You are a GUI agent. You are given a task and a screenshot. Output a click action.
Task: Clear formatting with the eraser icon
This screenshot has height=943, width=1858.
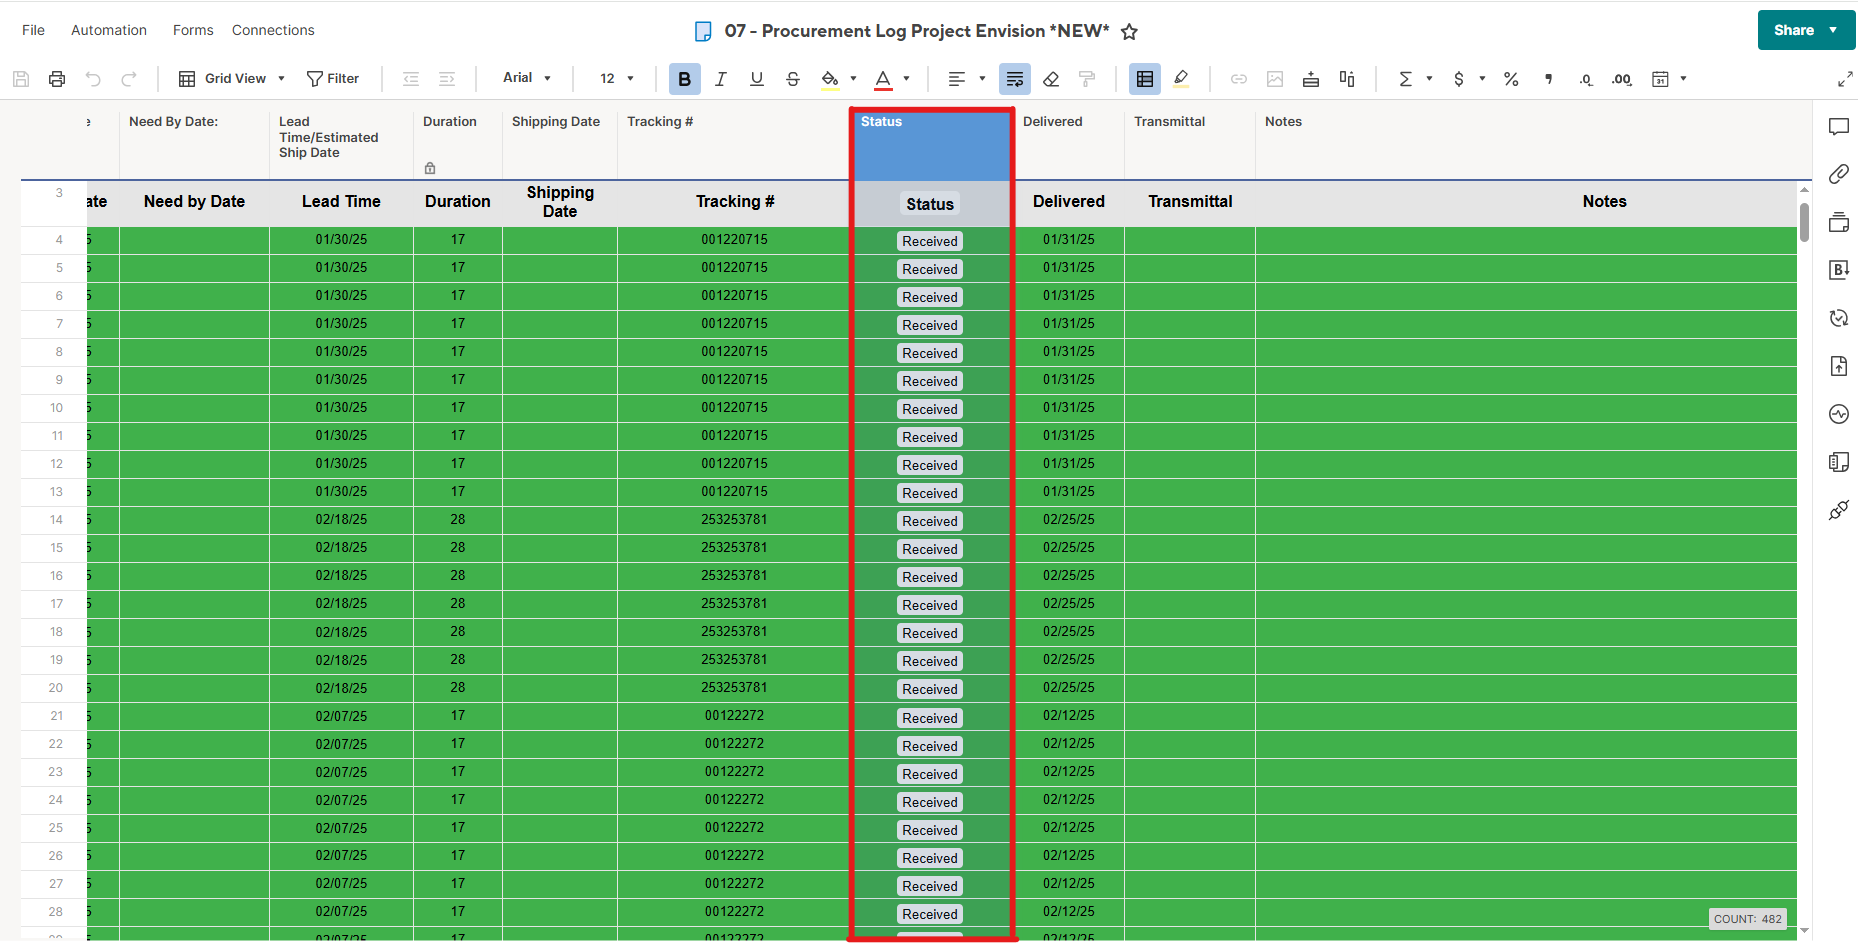1051,79
